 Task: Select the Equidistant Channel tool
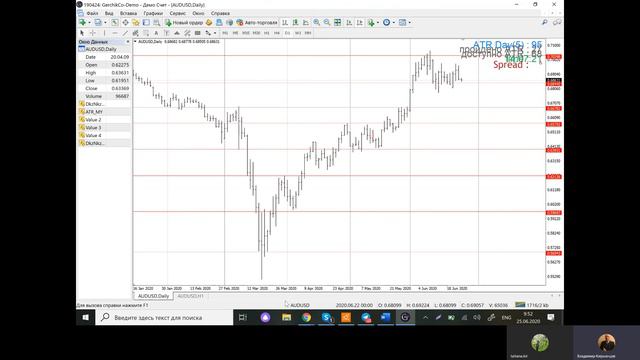coord(135,33)
